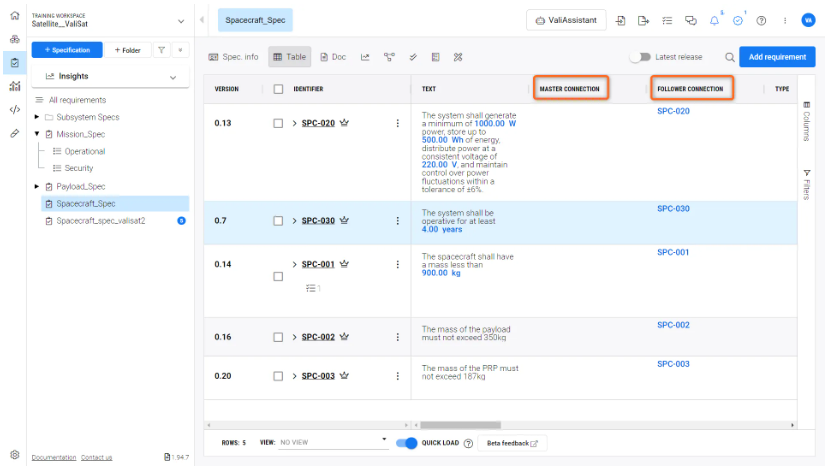The image size is (830, 471).
Task: Open the Filters side panel
Action: click(806, 185)
